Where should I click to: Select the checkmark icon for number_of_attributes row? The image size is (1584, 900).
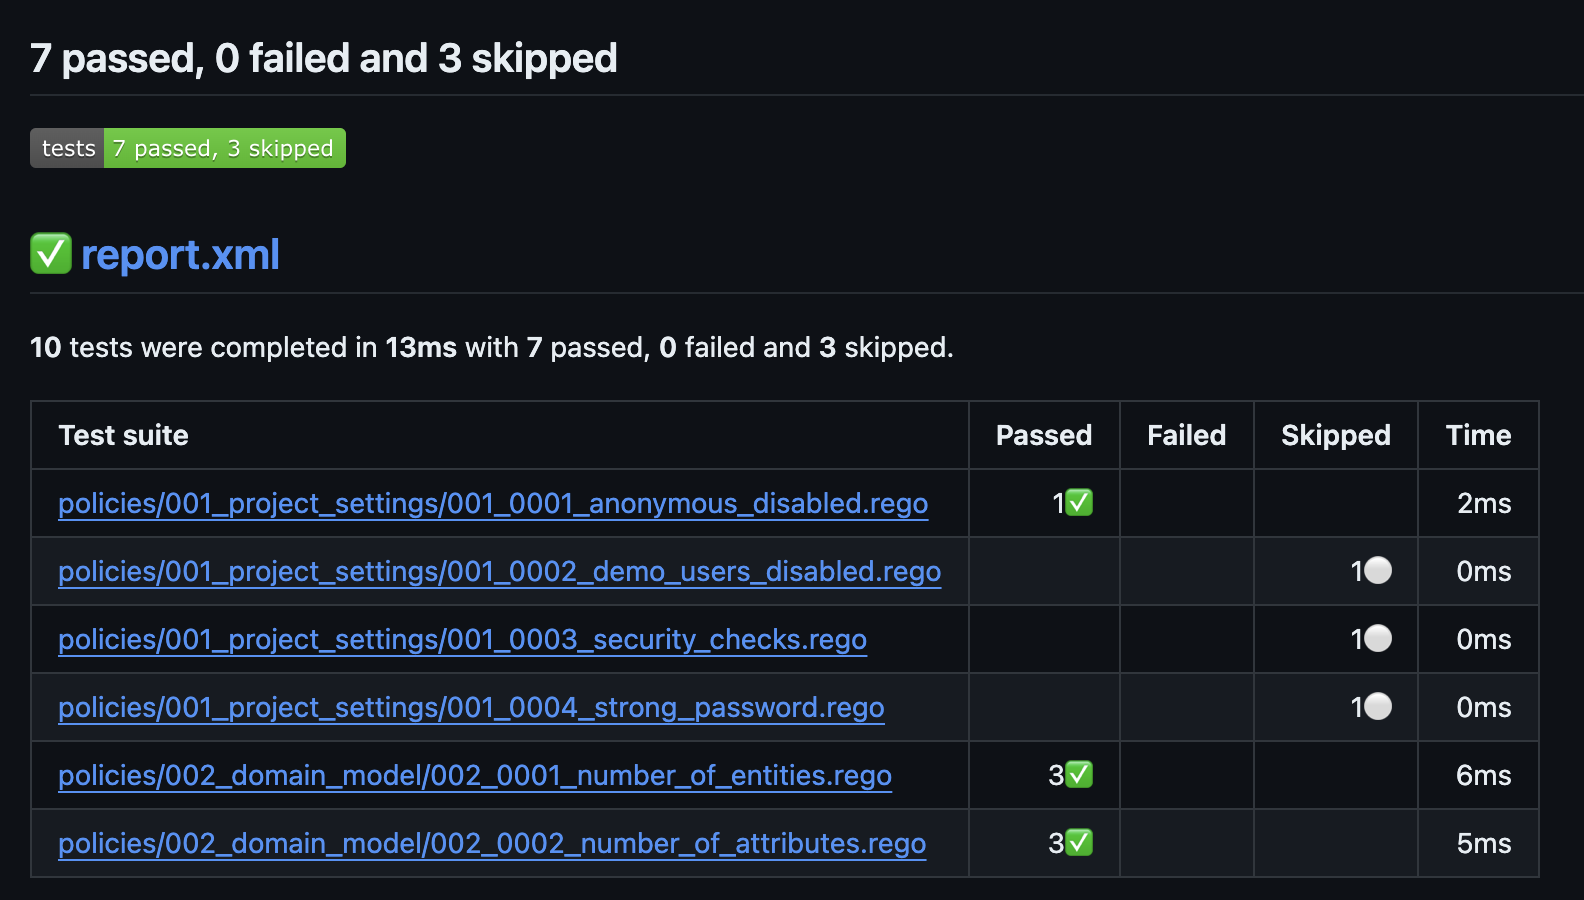(x=1077, y=843)
